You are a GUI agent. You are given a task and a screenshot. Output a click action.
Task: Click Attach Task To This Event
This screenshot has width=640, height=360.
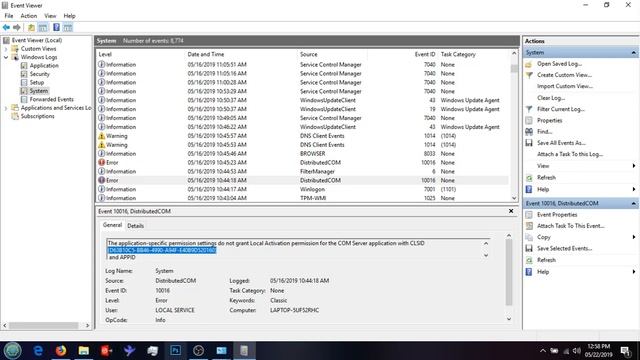point(571,226)
